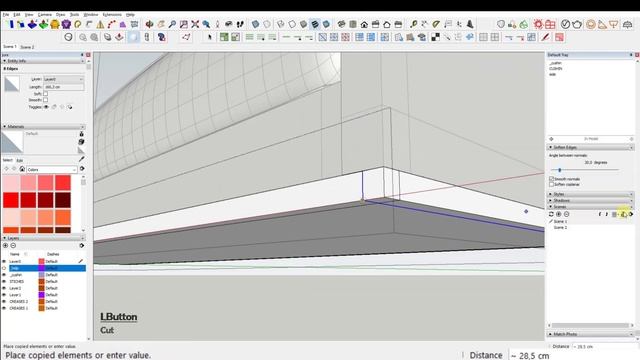This screenshot has width=640, height=360.
Task: Click the Edit tab in Materials
Action: (20, 160)
